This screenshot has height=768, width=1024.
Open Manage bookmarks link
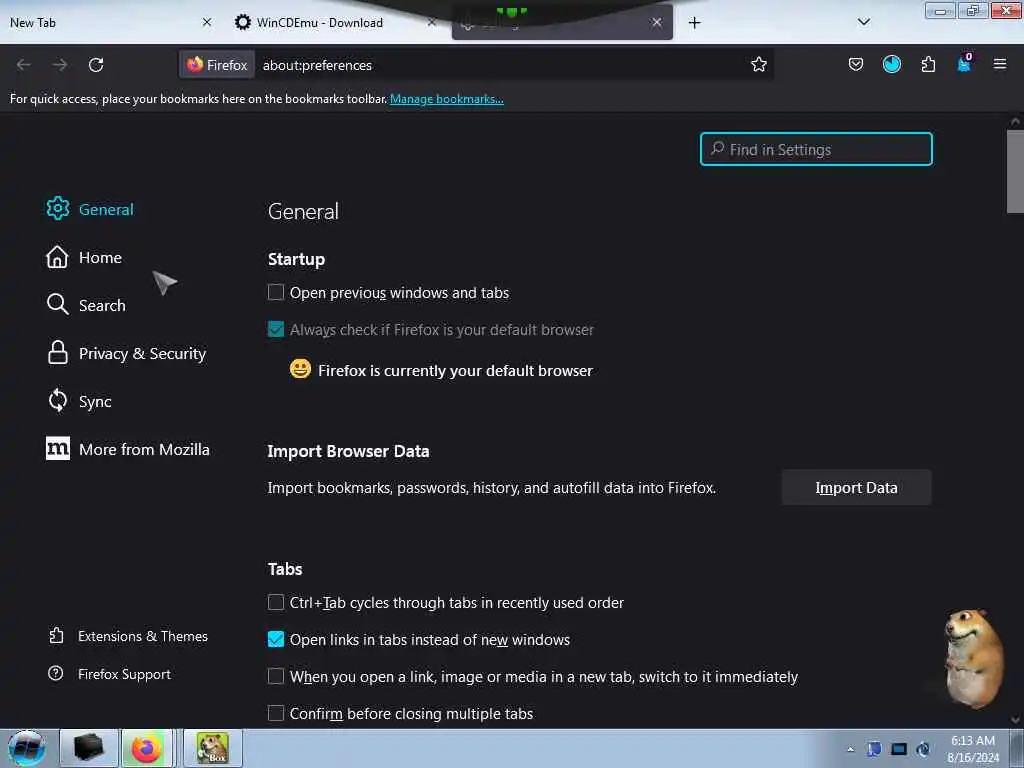[x=447, y=99]
